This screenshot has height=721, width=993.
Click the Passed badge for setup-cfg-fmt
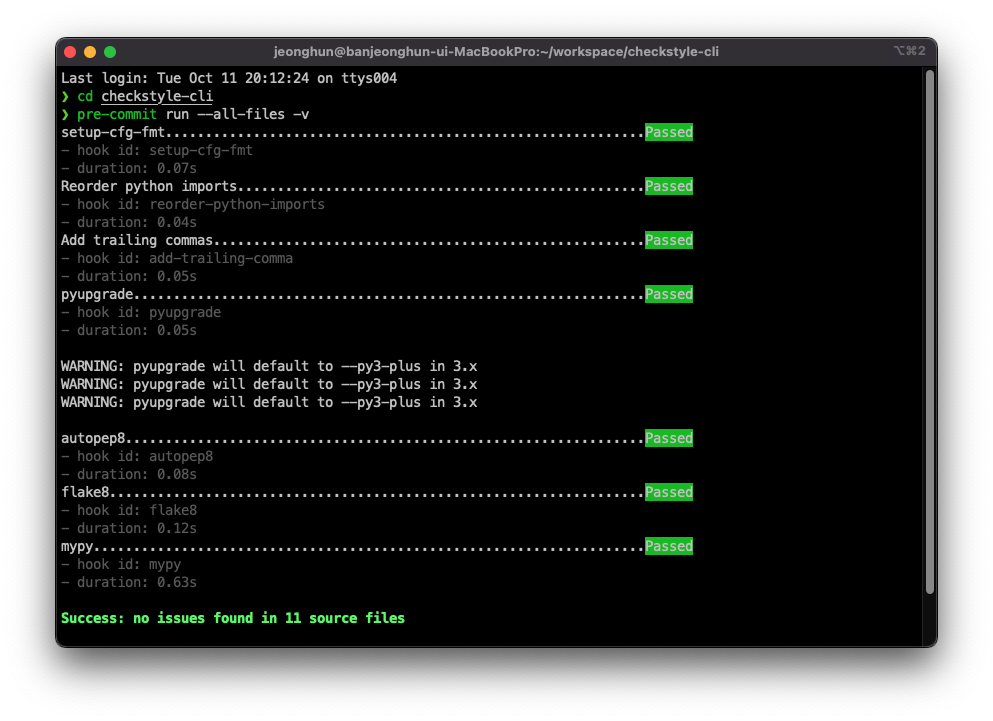[668, 132]
